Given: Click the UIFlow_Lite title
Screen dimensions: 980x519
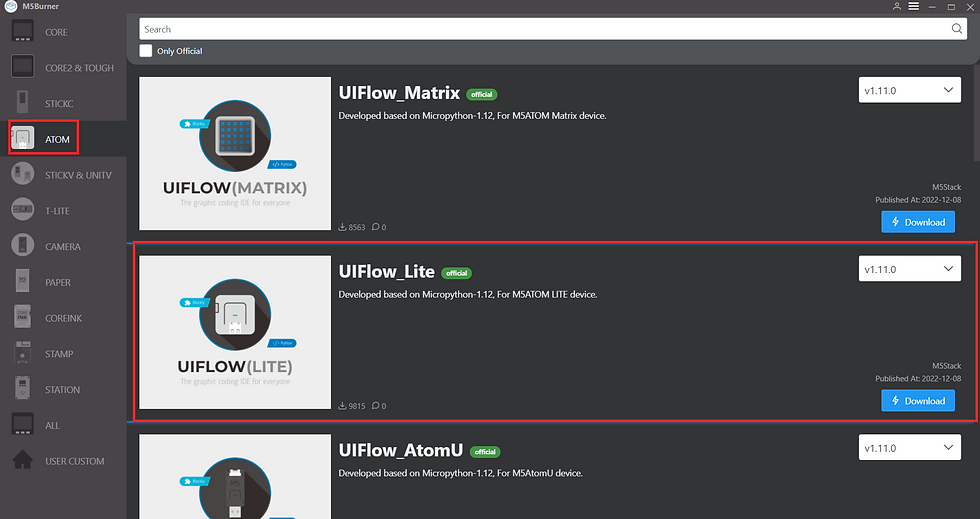Looking at the screenshot, I should 386,271.
